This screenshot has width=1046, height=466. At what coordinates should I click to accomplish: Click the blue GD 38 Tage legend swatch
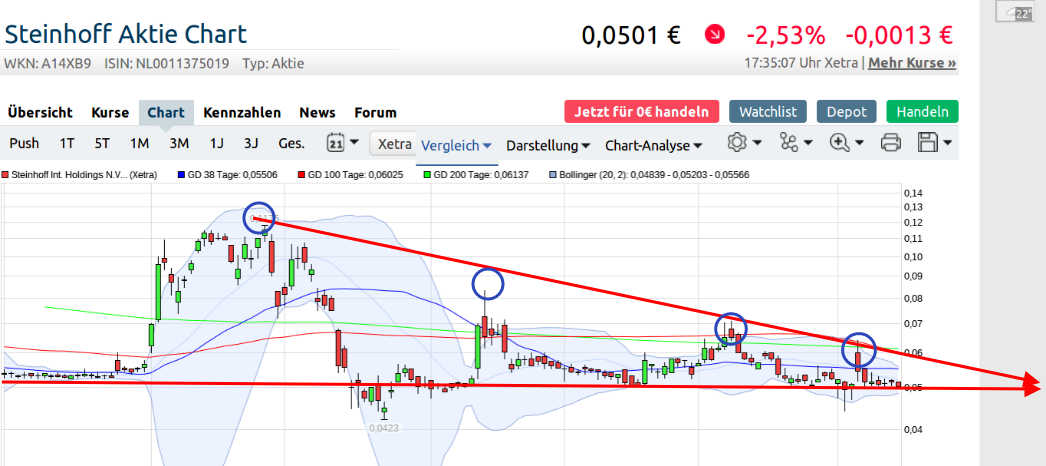181,175
